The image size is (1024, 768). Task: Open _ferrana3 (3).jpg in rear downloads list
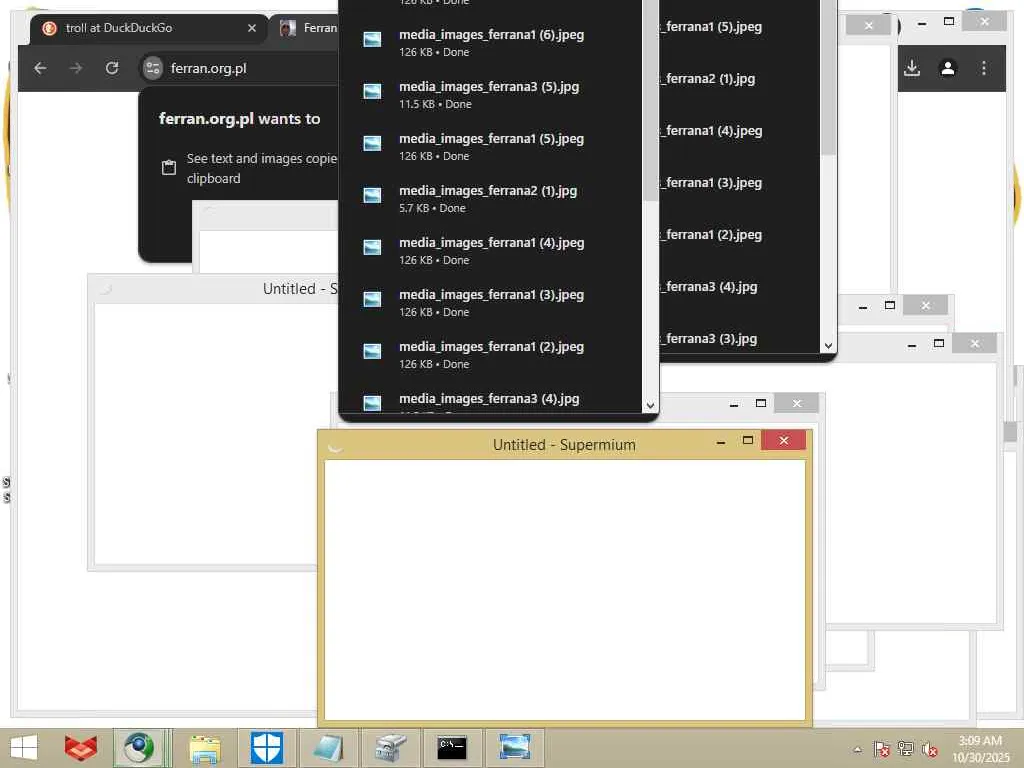[x=709, y=339]
